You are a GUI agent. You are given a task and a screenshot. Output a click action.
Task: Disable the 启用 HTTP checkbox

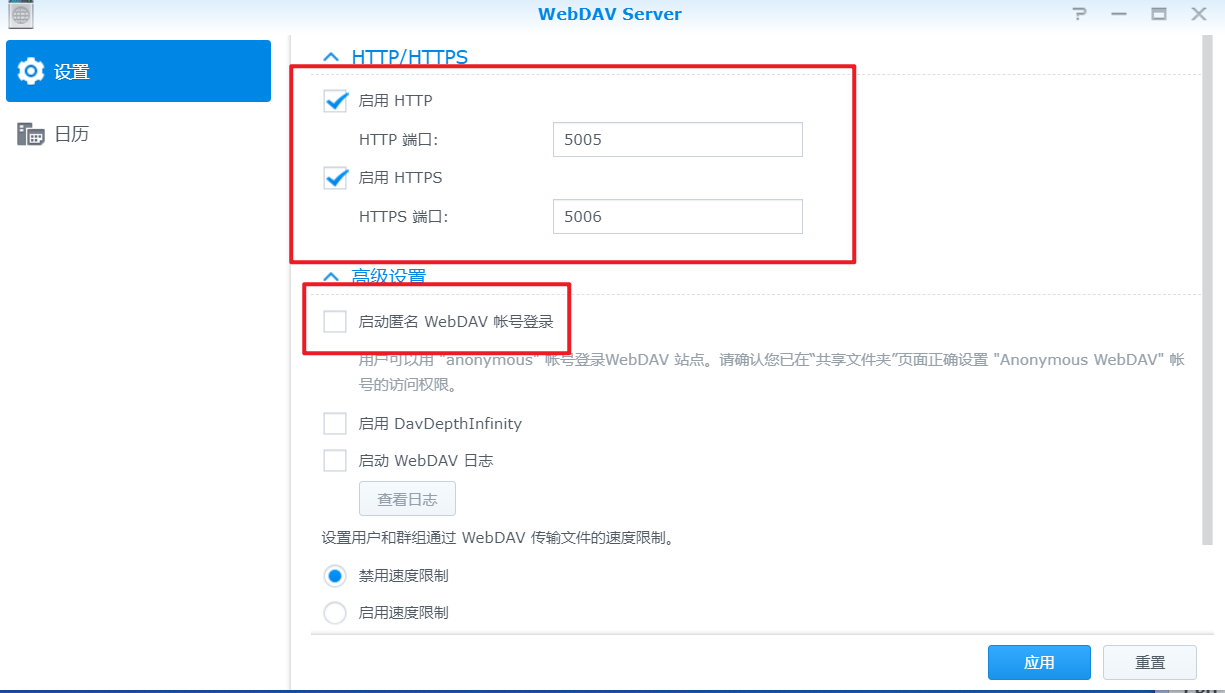pos(335,100)
